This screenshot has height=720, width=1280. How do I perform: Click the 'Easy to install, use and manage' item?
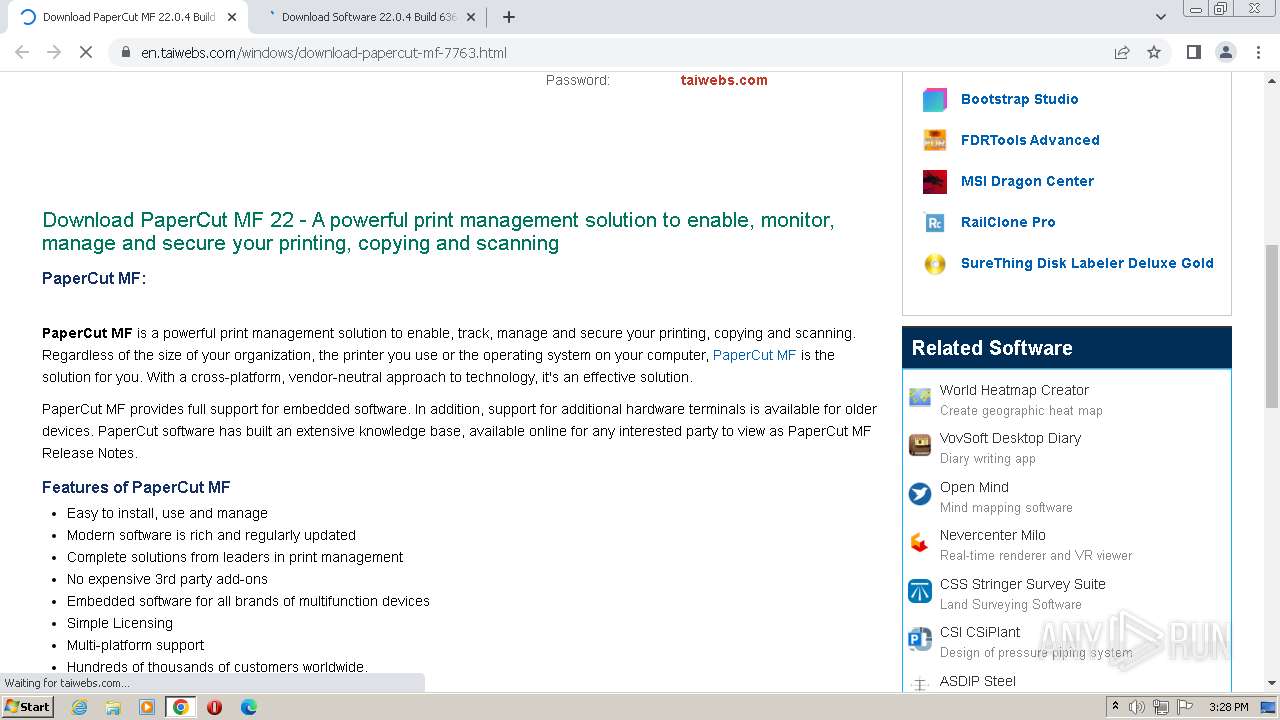167,513
